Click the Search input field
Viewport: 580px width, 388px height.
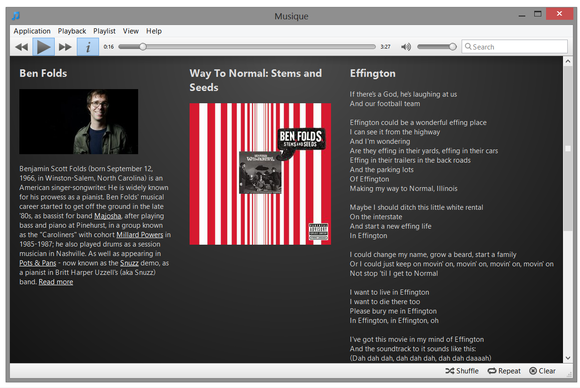(x=514, y=47)
